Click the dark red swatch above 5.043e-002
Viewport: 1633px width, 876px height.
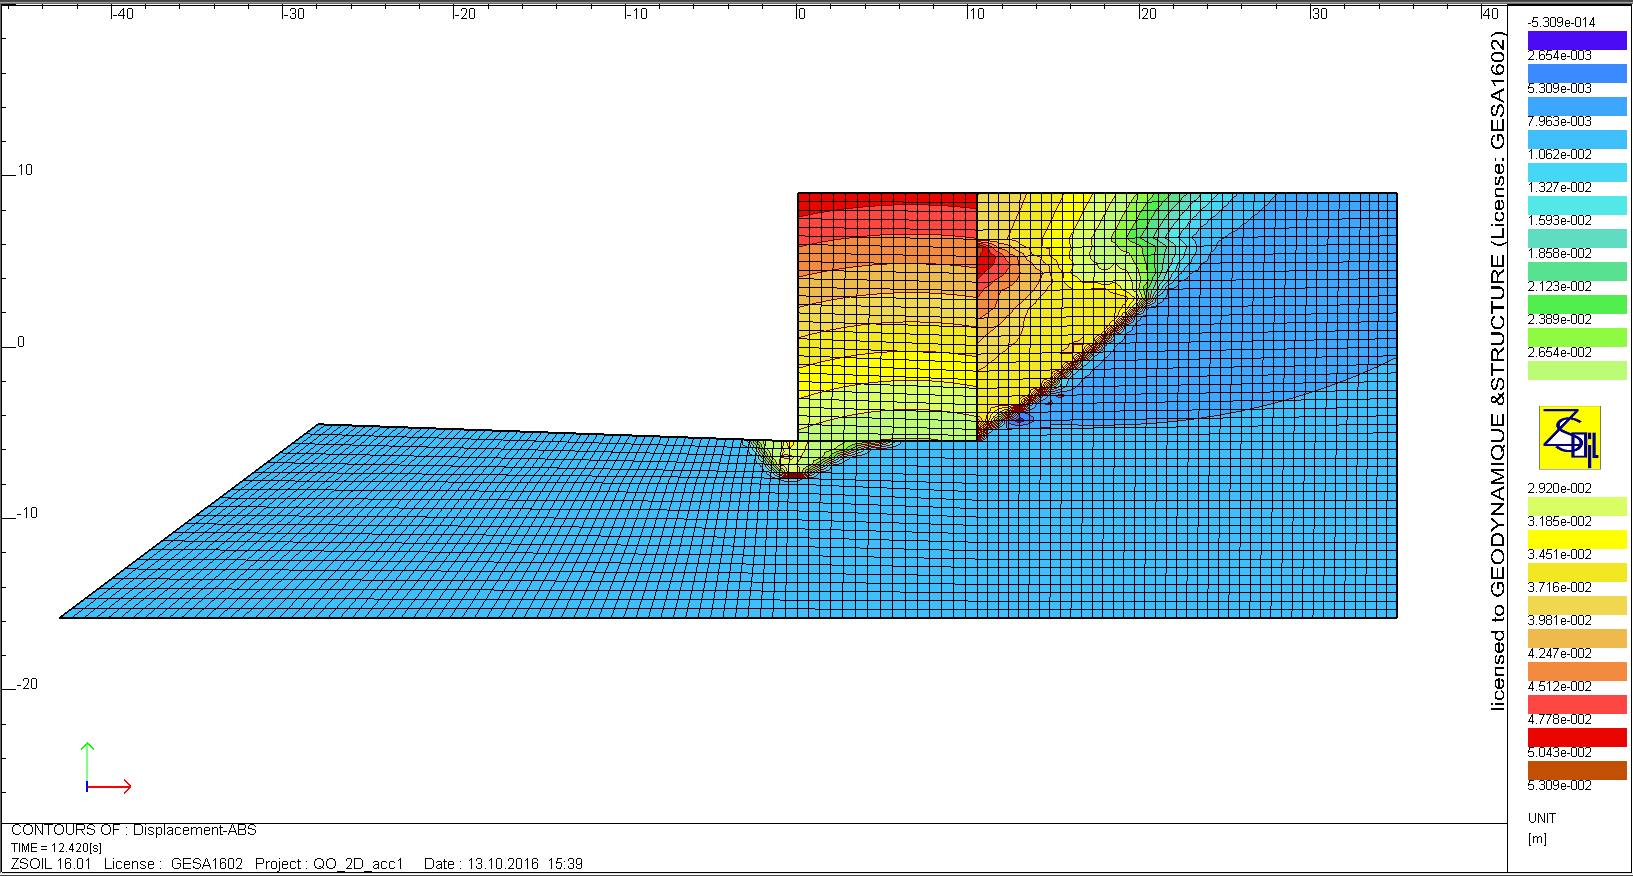click(x=1577, y=737)
